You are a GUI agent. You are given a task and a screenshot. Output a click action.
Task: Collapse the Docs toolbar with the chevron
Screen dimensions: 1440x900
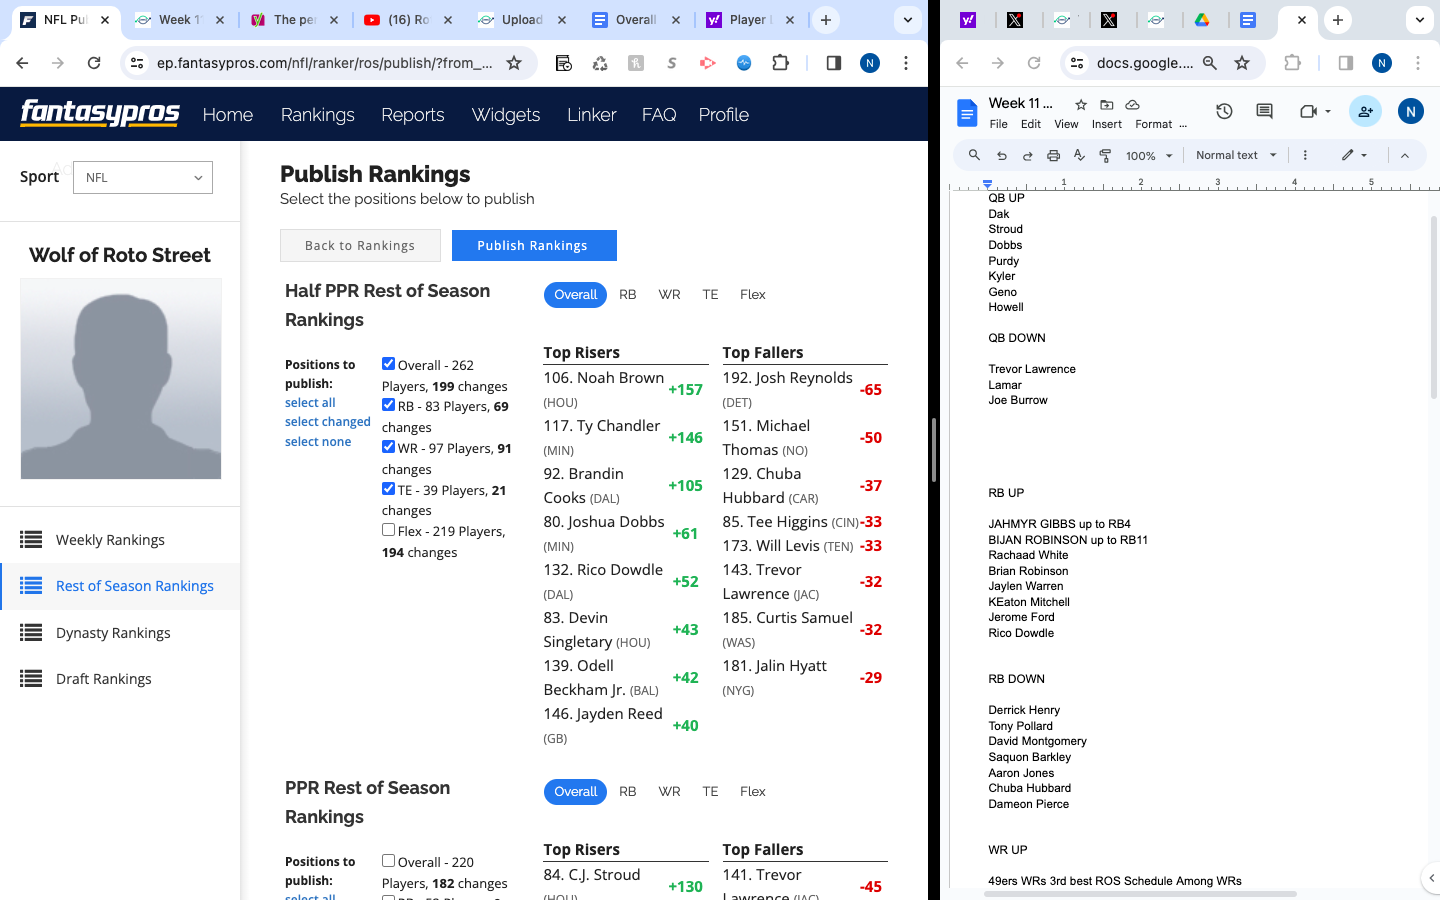tap(1405, 155)
